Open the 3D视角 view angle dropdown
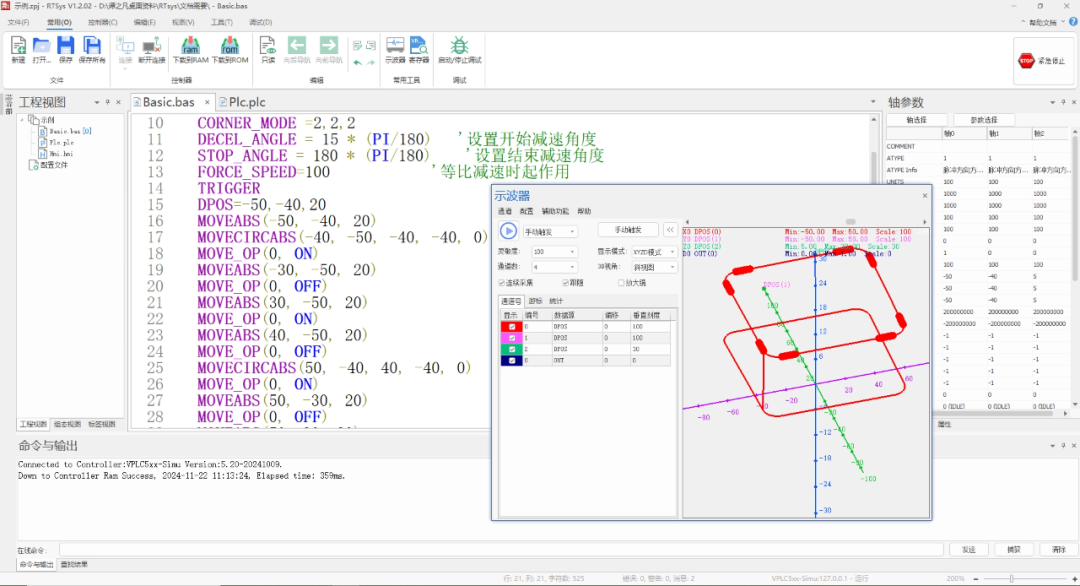1080x586 pixels. tap(654, 267)
